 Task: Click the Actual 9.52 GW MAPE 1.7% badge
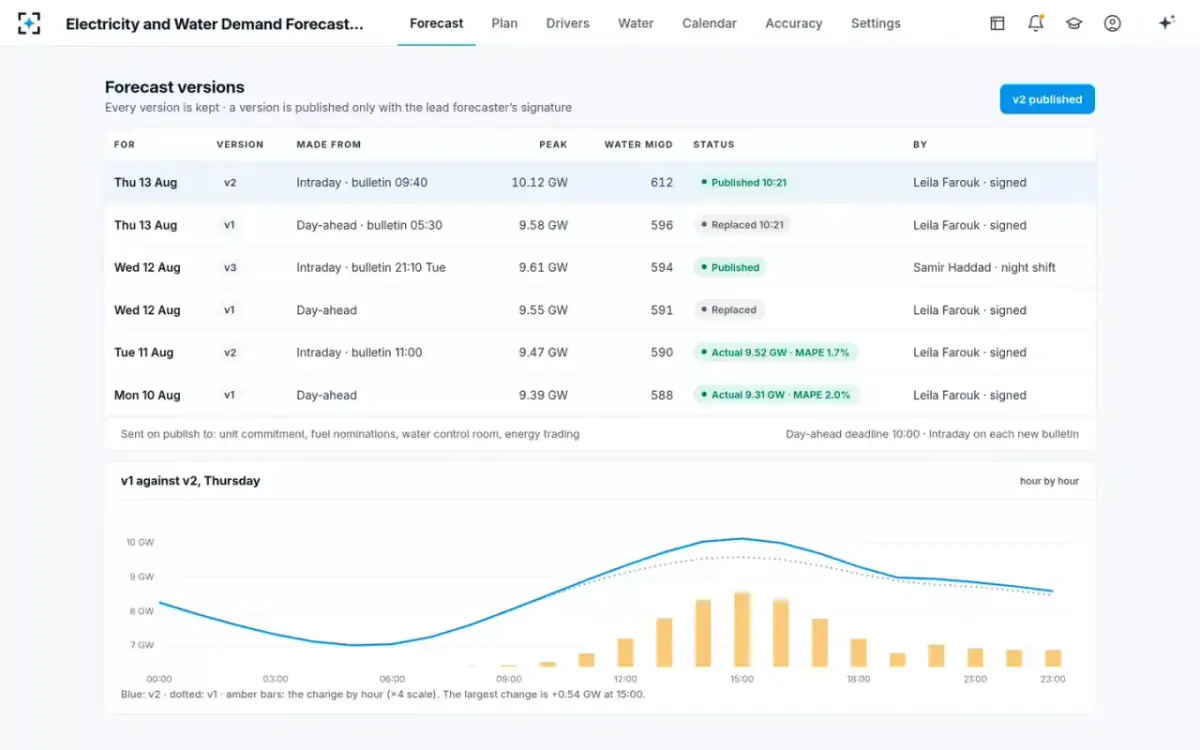(776, 353)
